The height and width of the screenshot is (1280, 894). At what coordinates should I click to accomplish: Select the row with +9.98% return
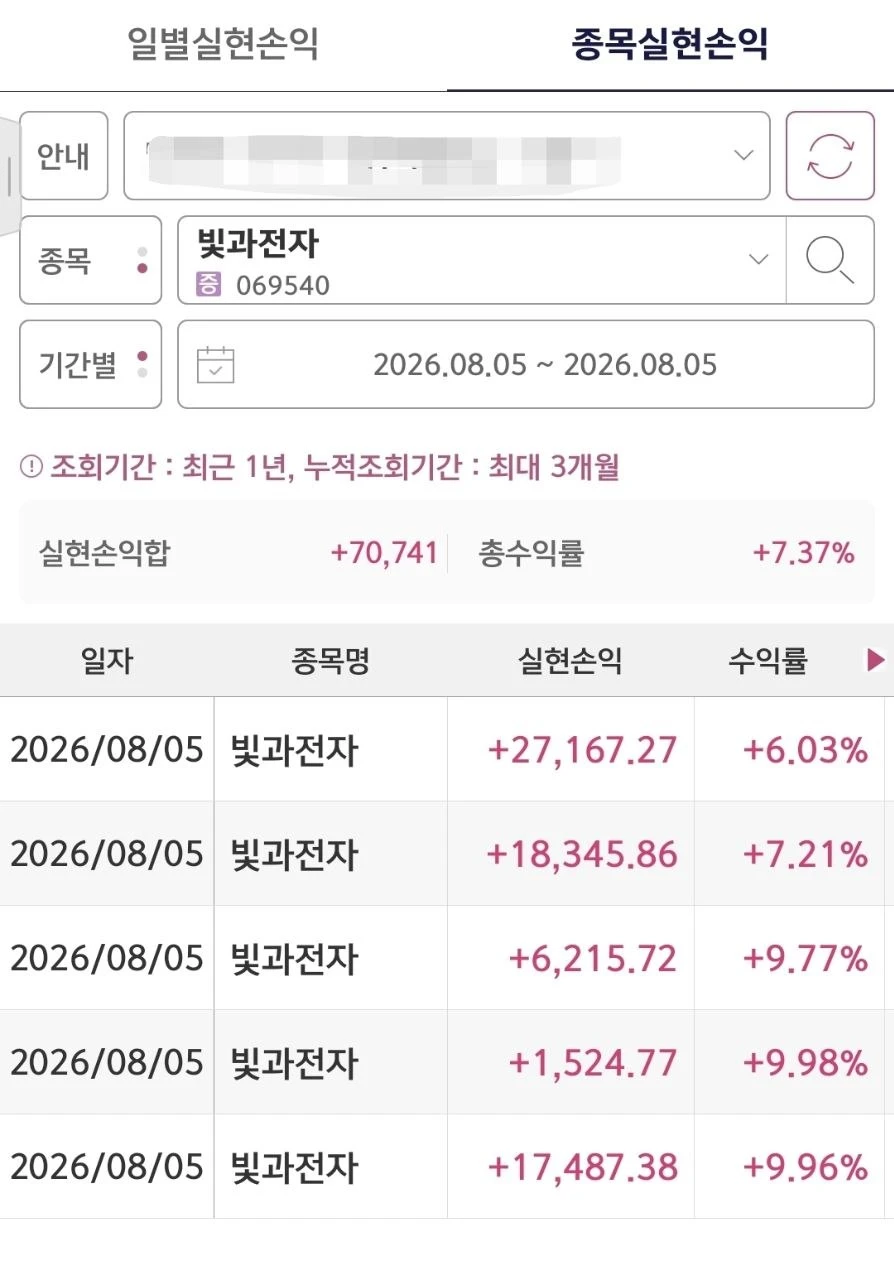click(x=447, y=1062)
